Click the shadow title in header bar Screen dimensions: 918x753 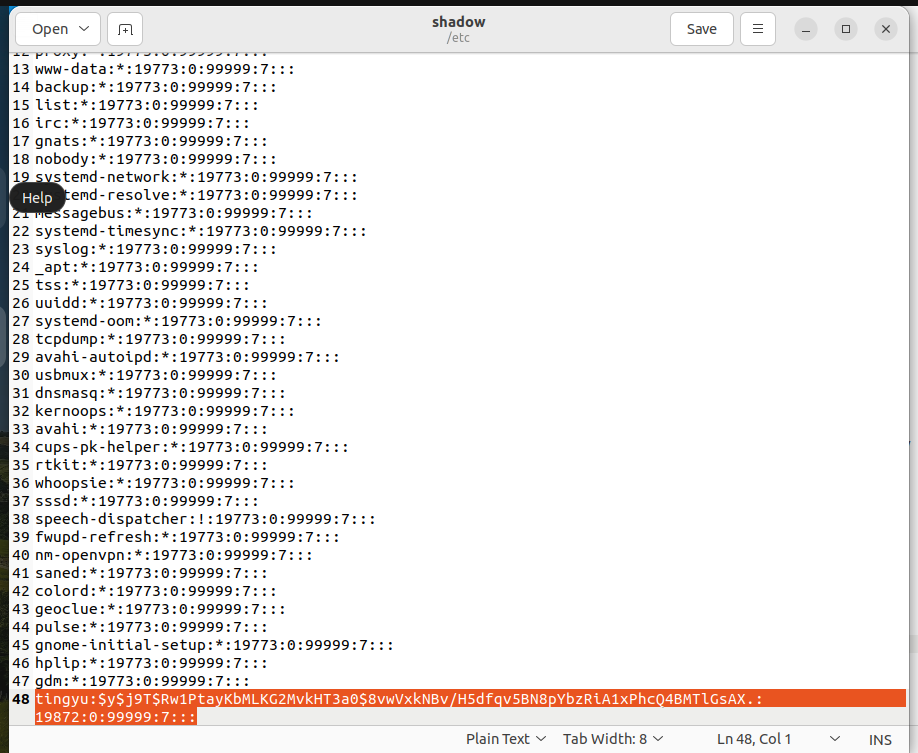[x=457, y=22]
